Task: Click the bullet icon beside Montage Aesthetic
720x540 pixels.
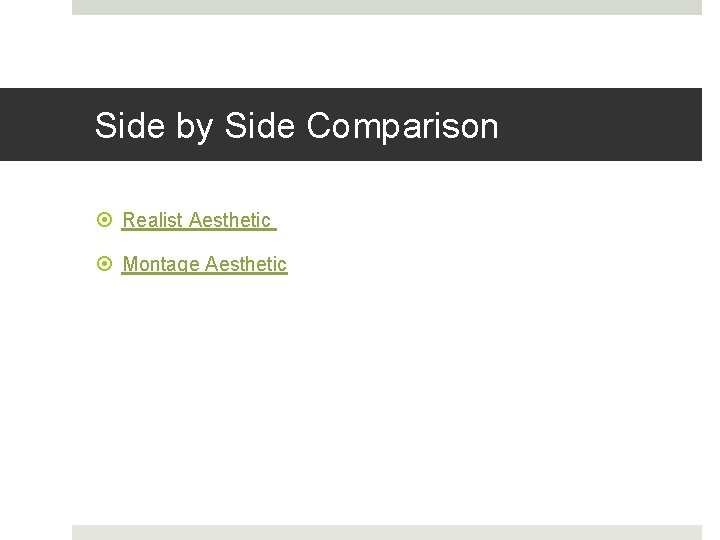Action: click(x=107, y=264)
